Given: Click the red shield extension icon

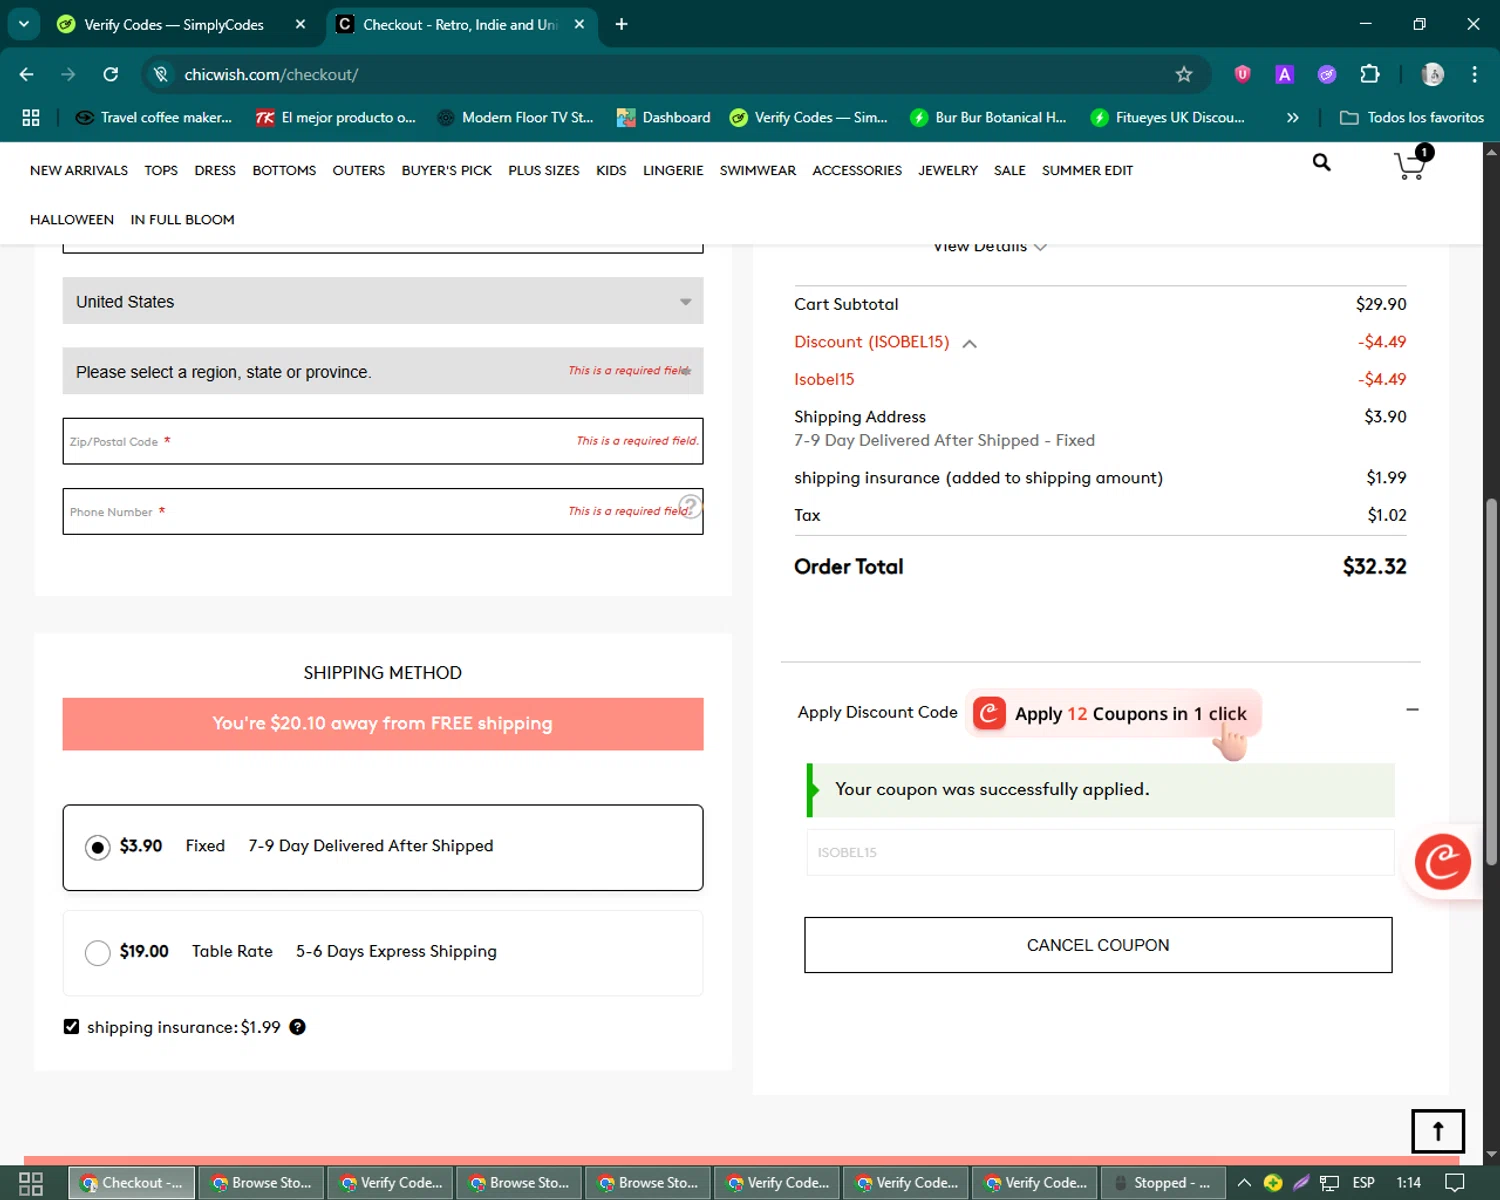Looking at the screenshot, I should click(x=1242, y=74).
